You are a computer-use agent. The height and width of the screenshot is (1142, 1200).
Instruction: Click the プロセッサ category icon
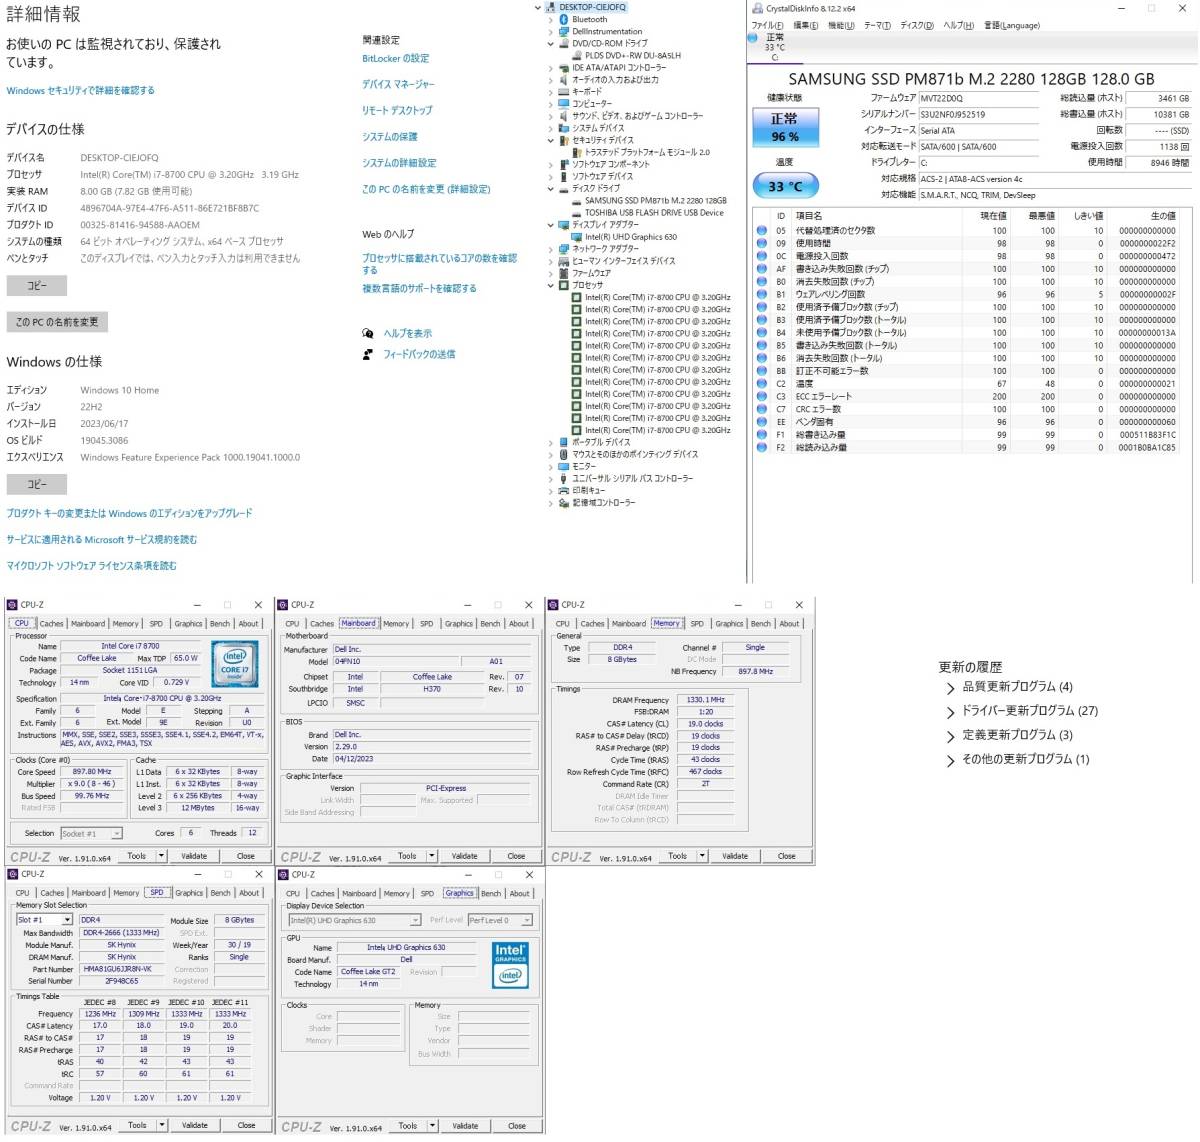tap(564, 285)
